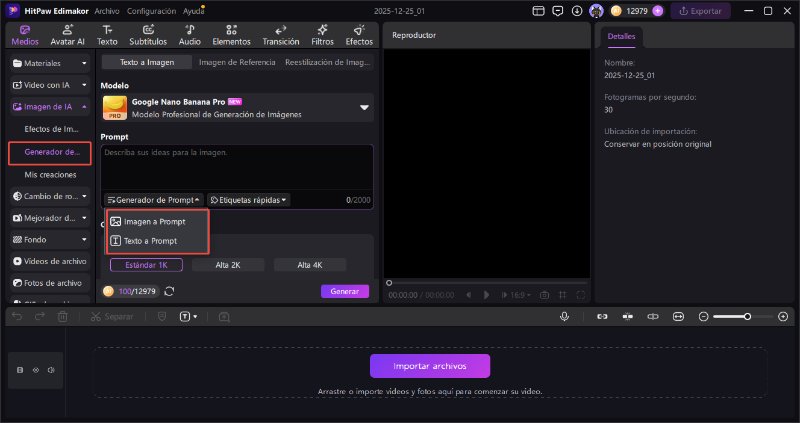Click the crop icon in player
800x423 pixels.
point(562,295)
